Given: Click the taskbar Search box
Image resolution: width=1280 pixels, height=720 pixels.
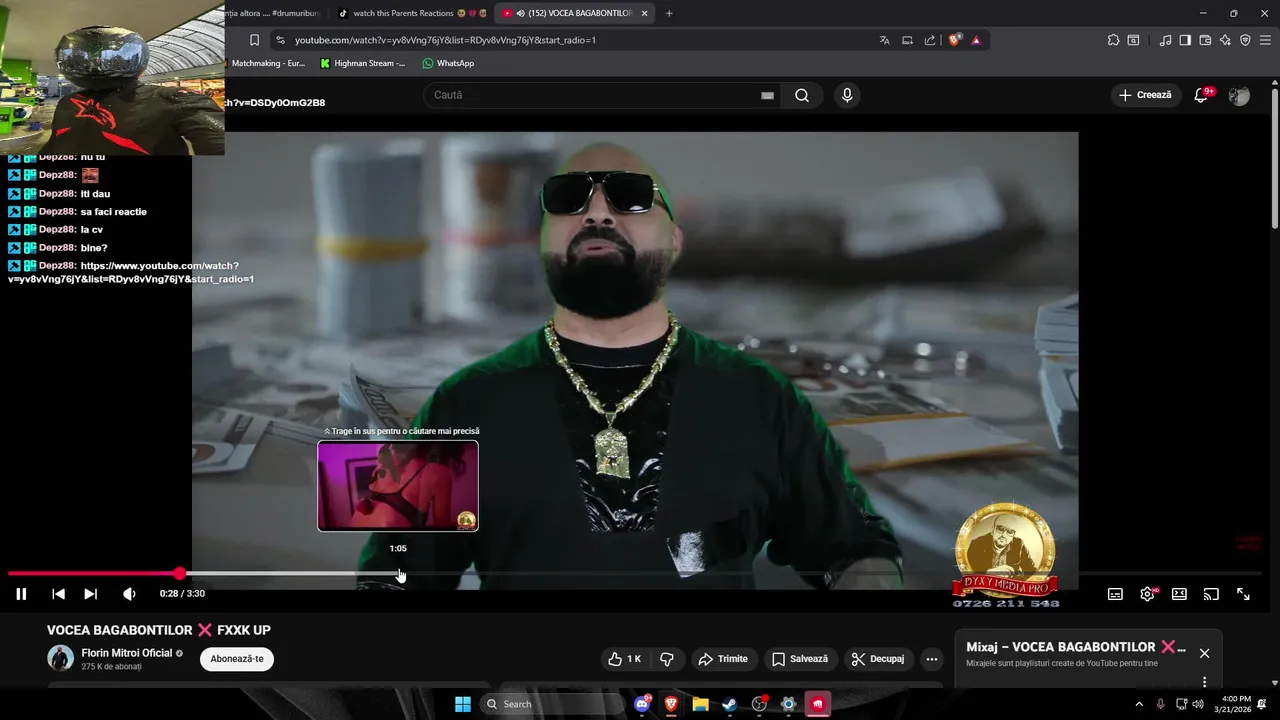Looking at the screenshot, I should (553, 704).
